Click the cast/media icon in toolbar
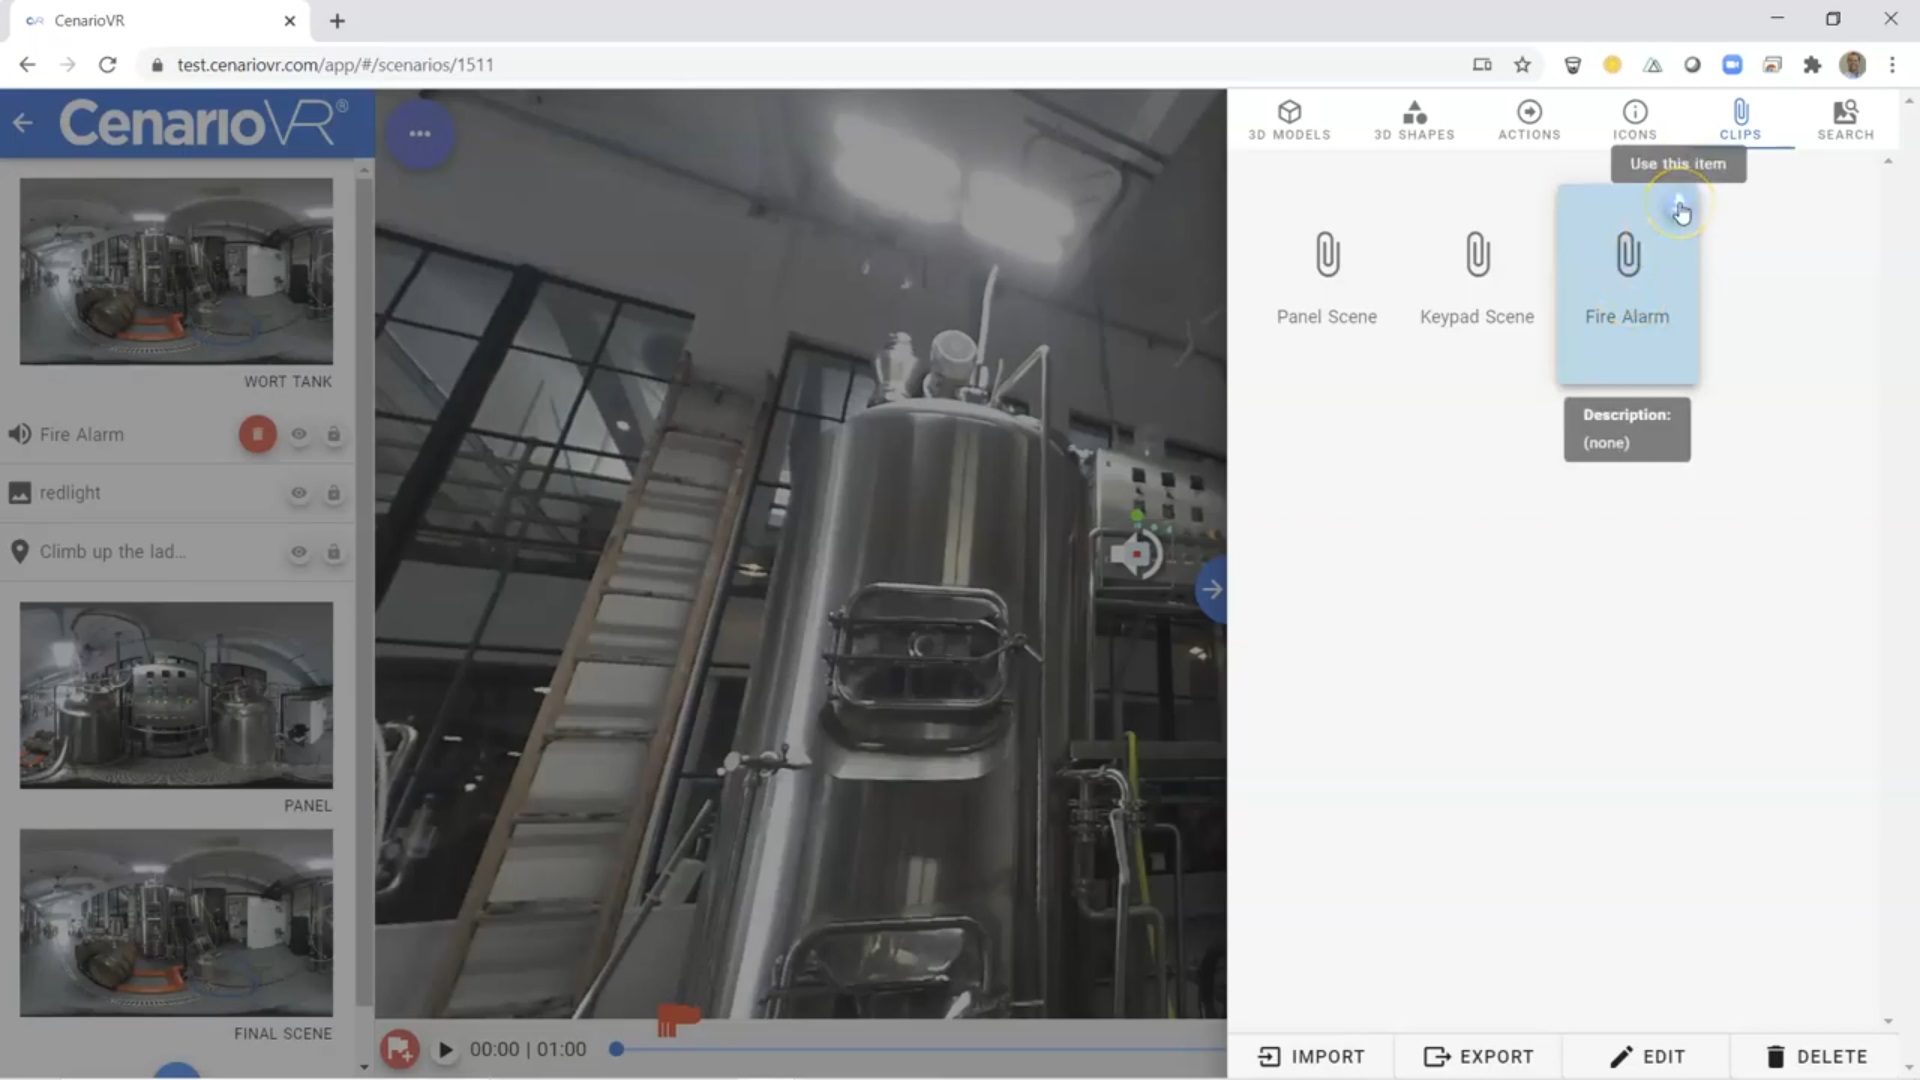The image size is (1920, 1080). click(1772, 65)
